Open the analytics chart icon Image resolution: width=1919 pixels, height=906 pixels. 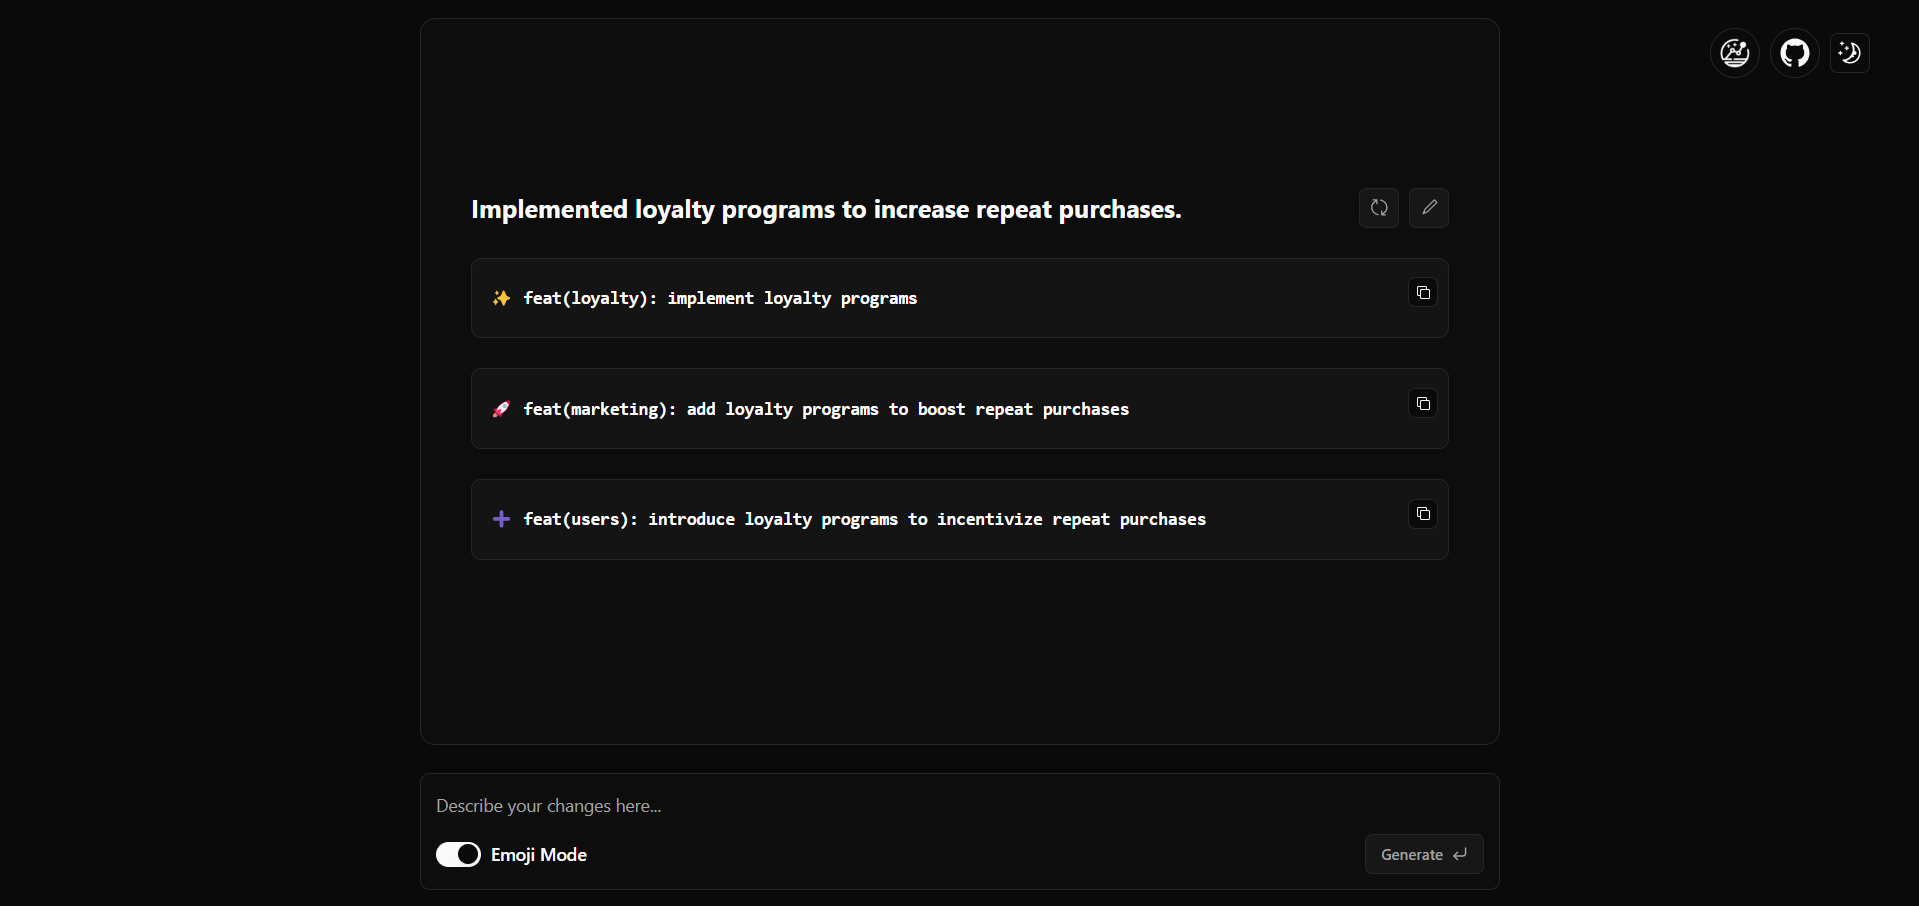(1734, 53)
